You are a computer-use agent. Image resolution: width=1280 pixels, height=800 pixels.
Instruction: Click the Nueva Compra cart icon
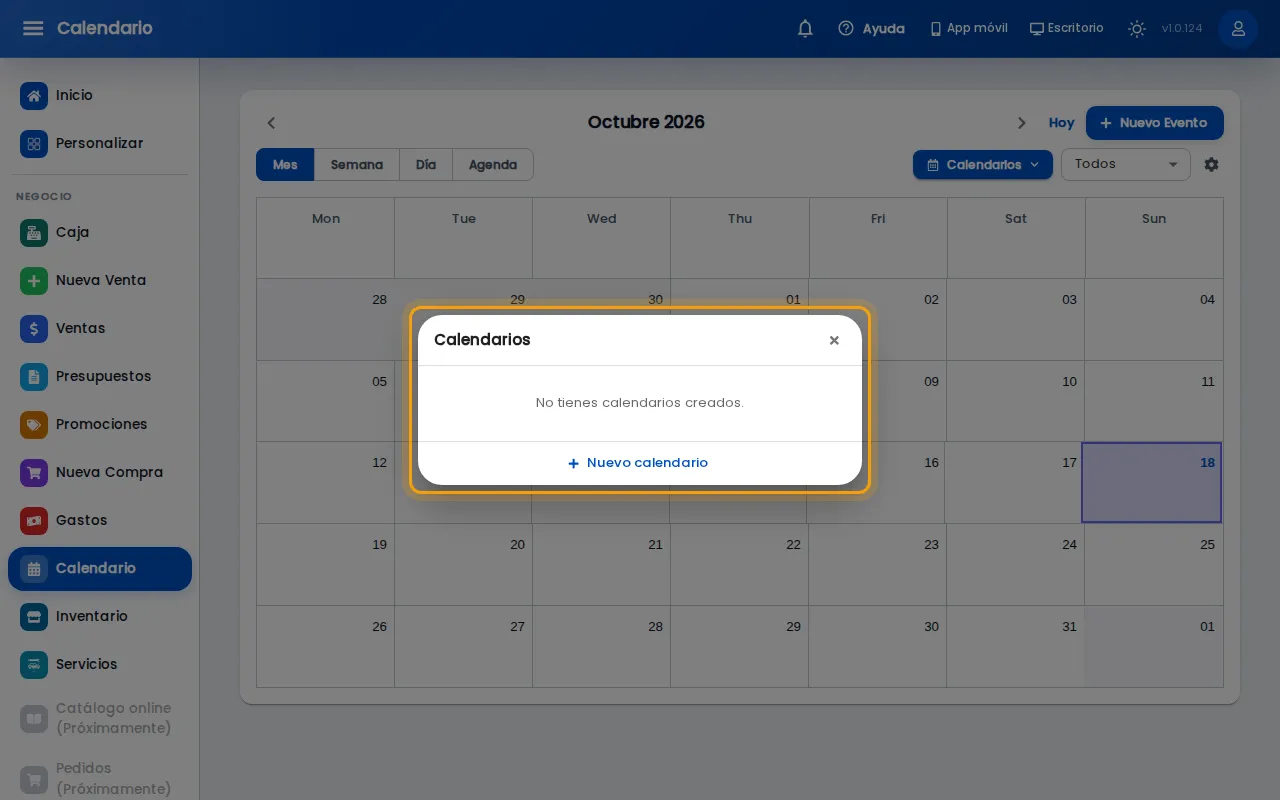(x=34, y=473)
